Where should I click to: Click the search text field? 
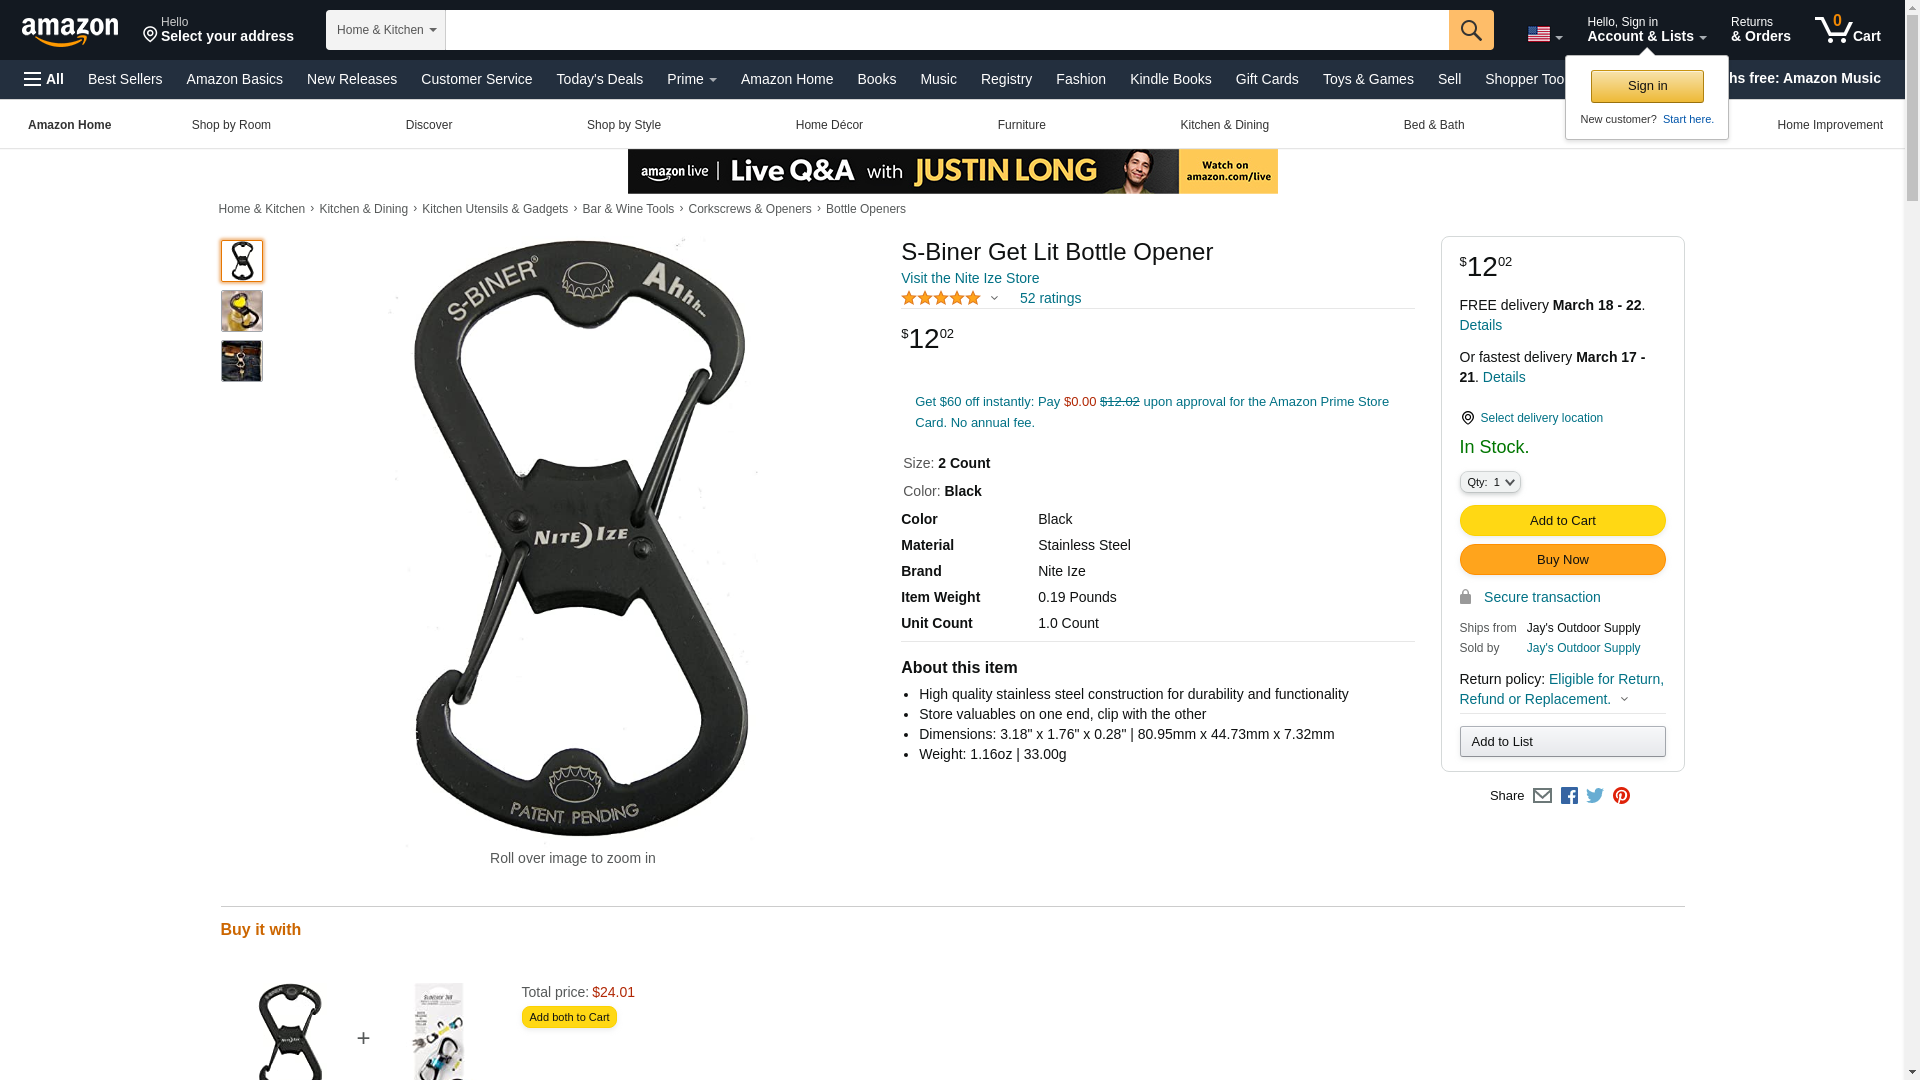[x=947, y=30]
